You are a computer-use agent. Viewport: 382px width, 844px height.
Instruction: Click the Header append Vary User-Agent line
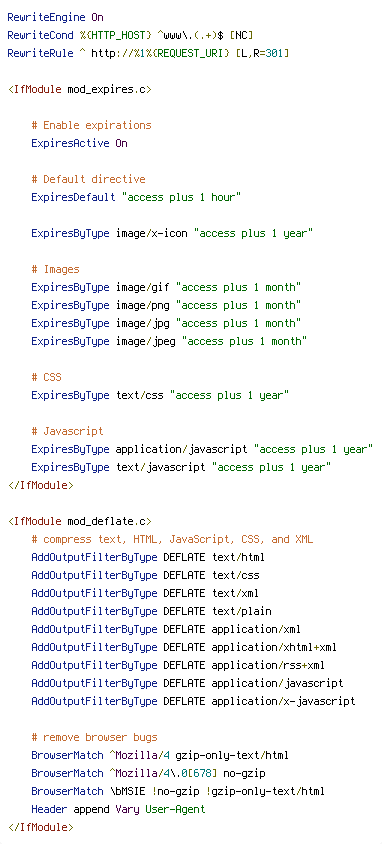118,809
